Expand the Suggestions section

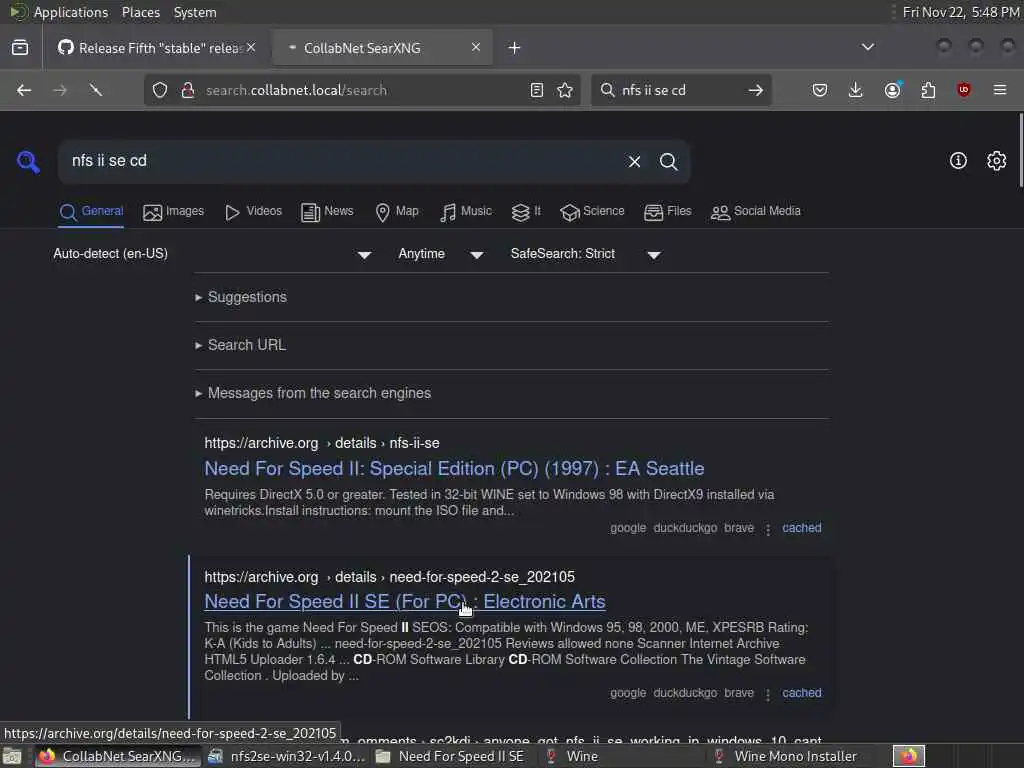pos(241,297)
